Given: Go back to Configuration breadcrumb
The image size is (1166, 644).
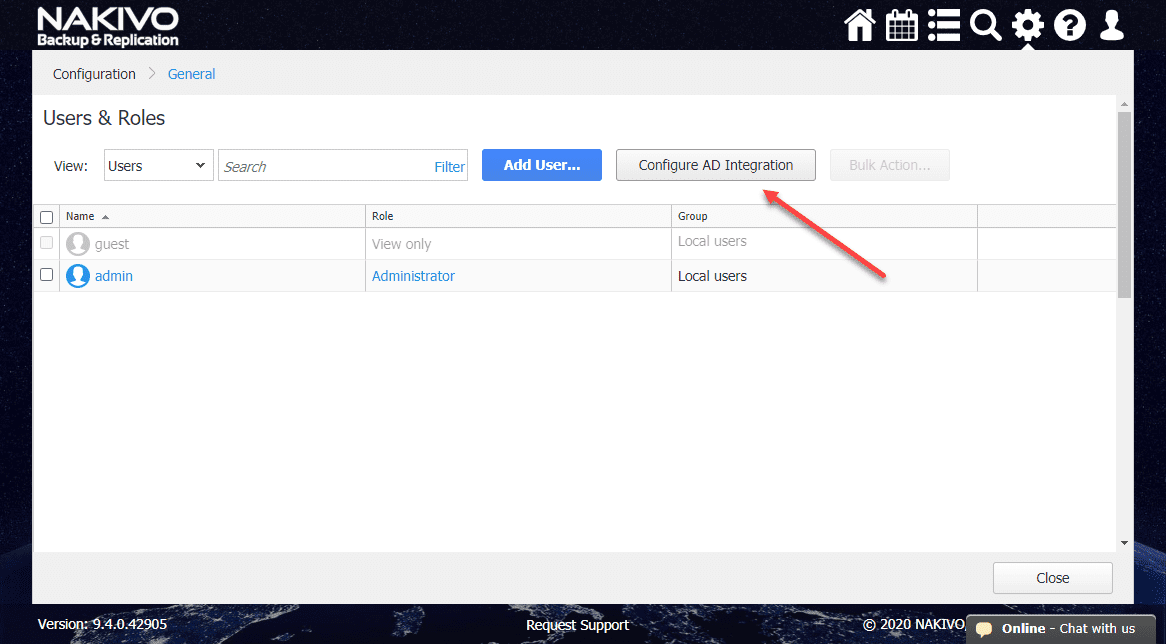Looking at the screenshot, I should pos(94,73).
